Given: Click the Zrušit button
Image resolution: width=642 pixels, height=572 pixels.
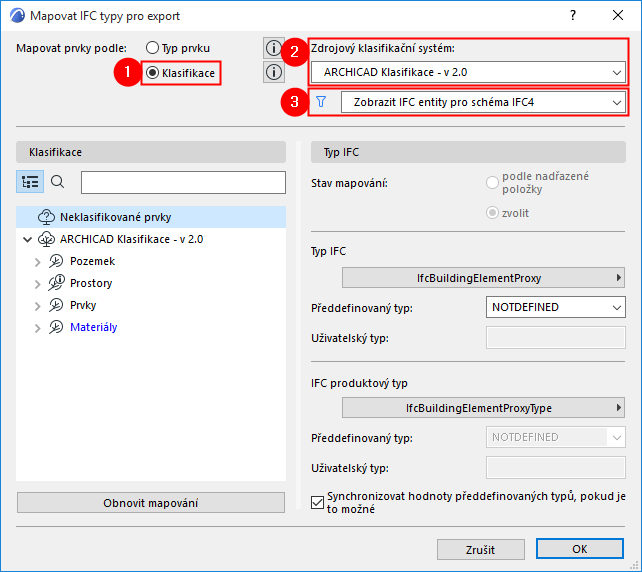Looking at the screenshot, I should [480, 549].
